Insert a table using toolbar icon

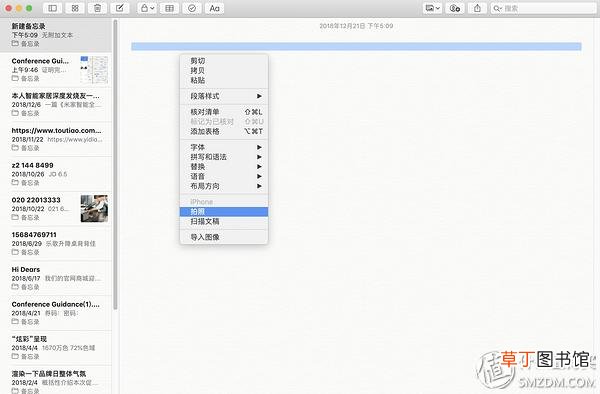click(x=169, y=8)
